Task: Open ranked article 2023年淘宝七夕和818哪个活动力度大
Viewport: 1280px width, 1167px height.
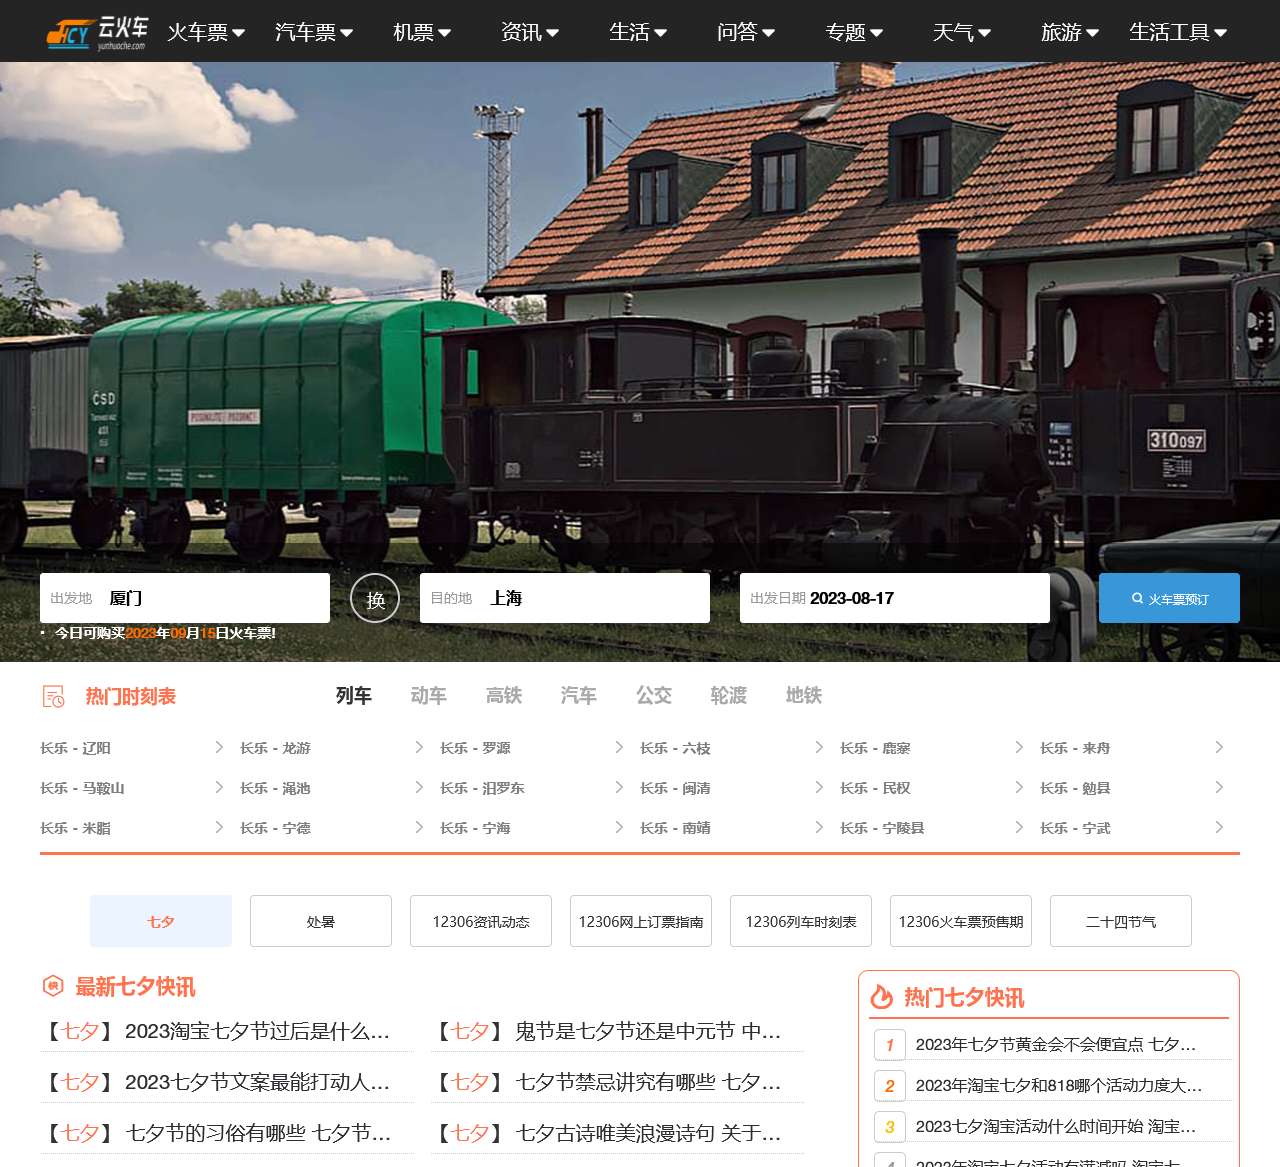Action: [x=1059, y=1085]
